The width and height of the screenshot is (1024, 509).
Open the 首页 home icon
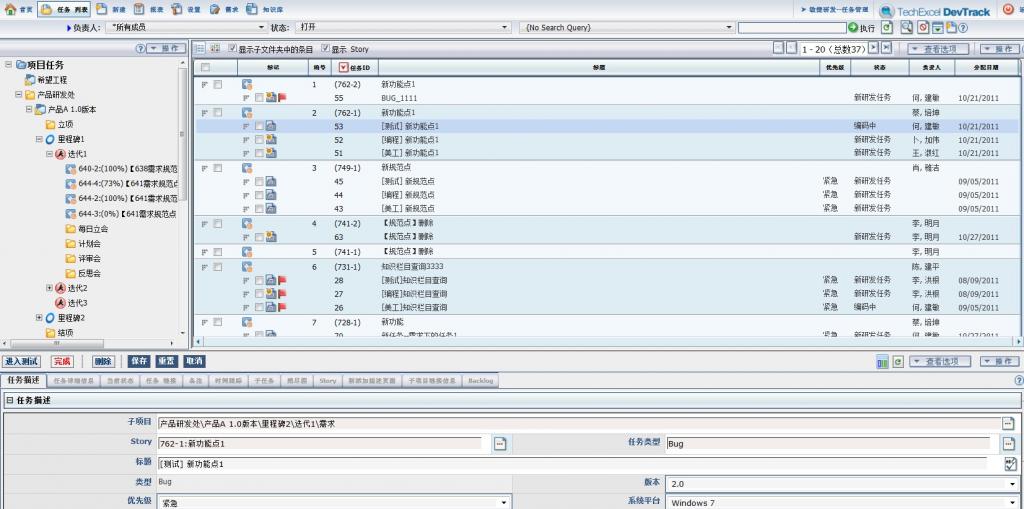(11, 10)
